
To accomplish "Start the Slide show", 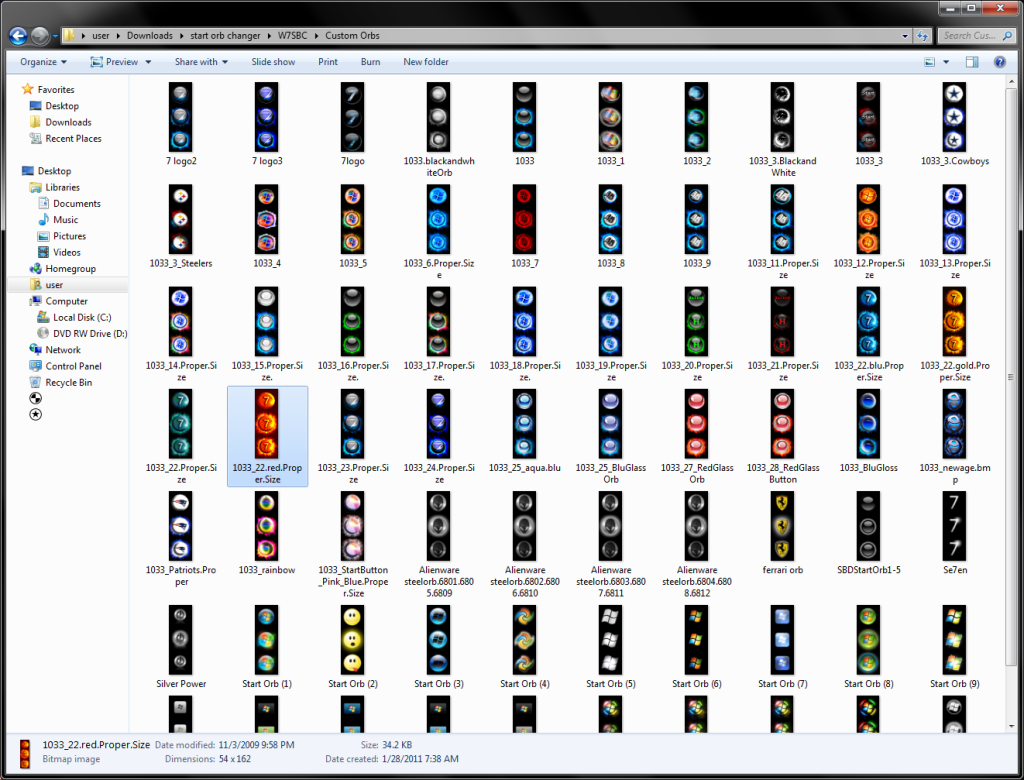I will 273,62.
